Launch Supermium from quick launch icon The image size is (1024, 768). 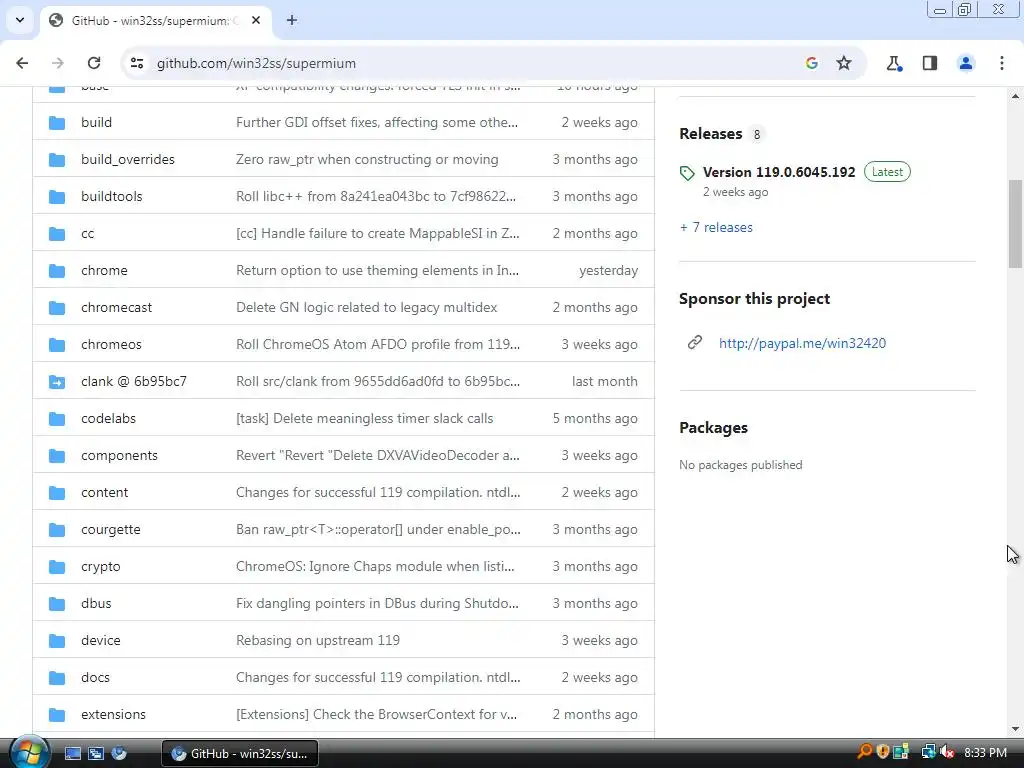coord(118,753)
